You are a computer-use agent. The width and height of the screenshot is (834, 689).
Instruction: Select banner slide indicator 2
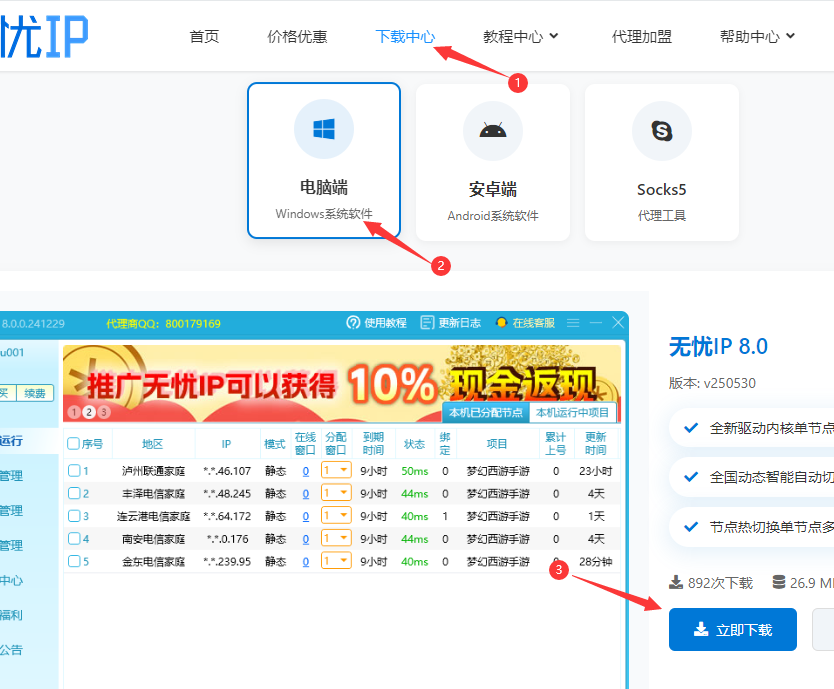click(89, 412)
